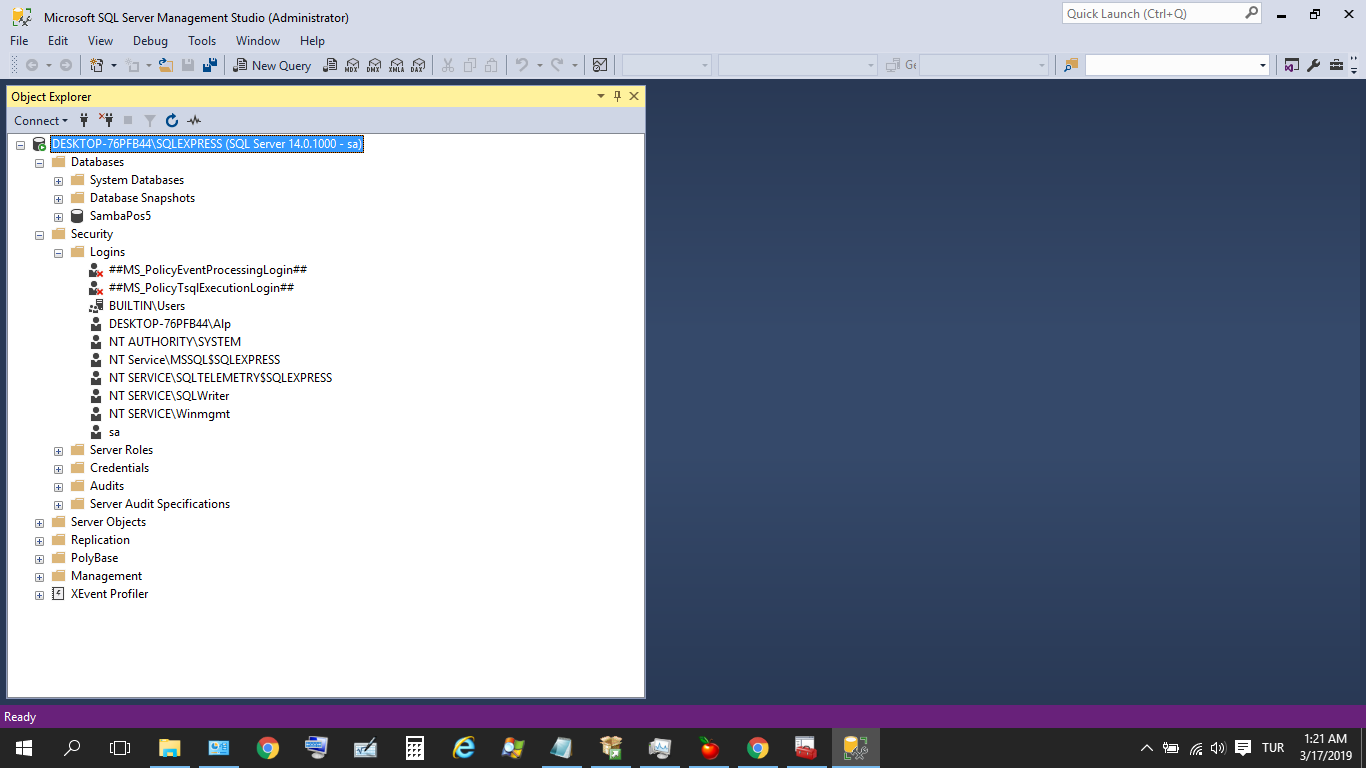Image resolution: width=1366 pixels, height=768 pixels.
Task: Collapse the Logins folder
Action: tap(58, 253)
